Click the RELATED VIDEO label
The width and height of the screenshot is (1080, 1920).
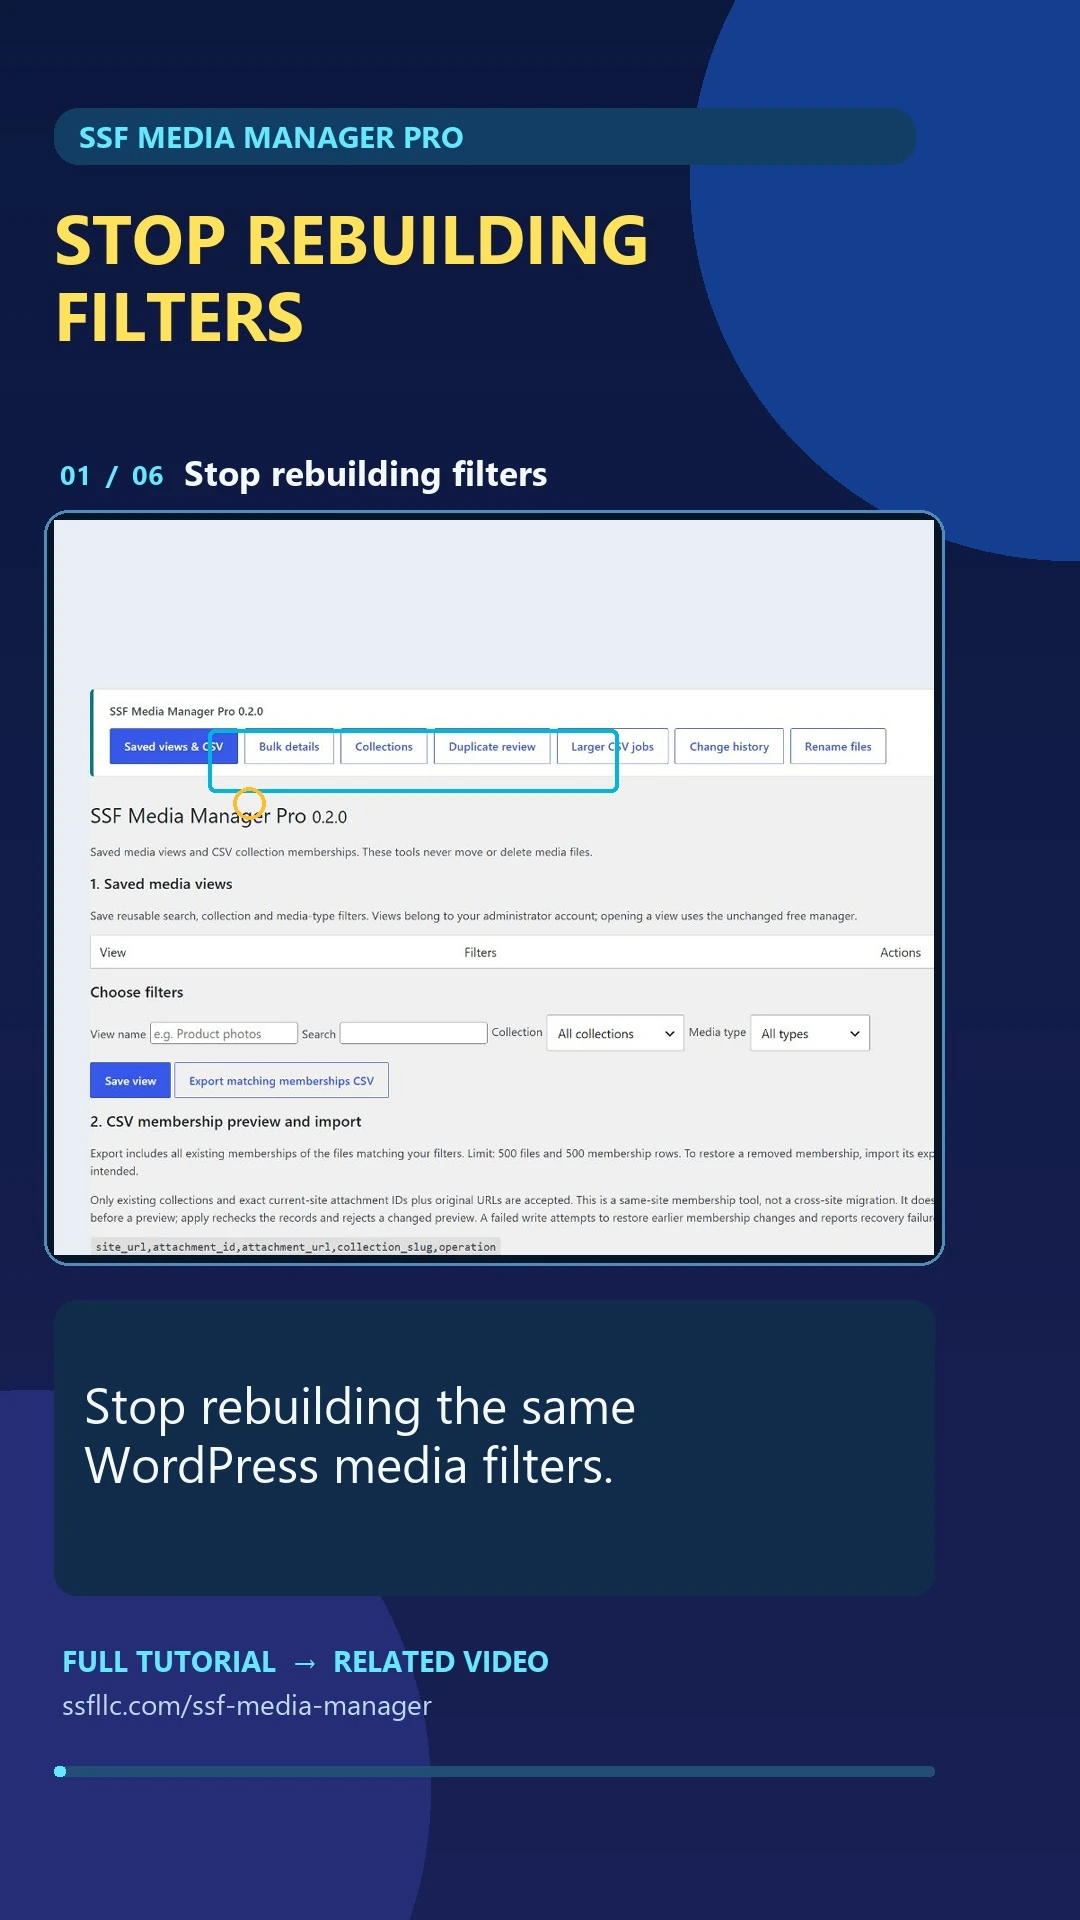441,1661
